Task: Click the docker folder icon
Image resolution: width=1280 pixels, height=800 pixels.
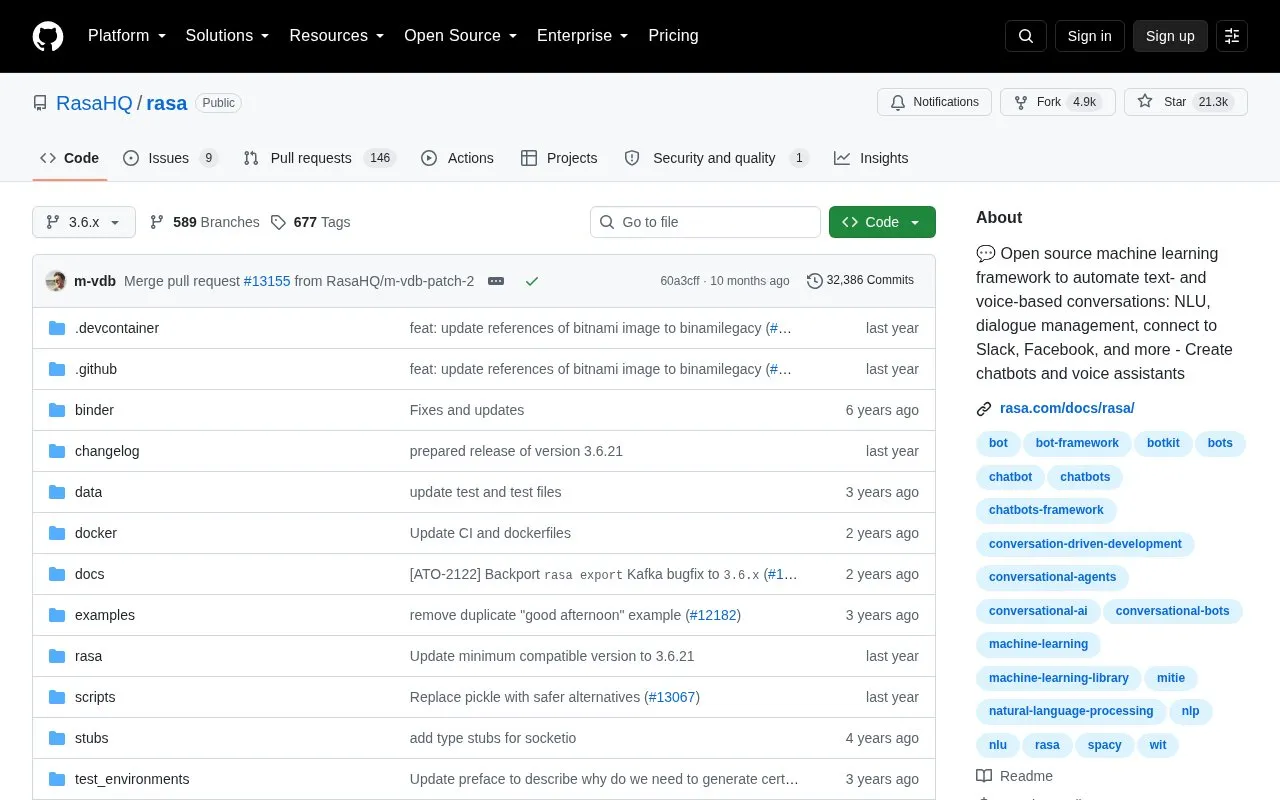Action: click(57, 533)
